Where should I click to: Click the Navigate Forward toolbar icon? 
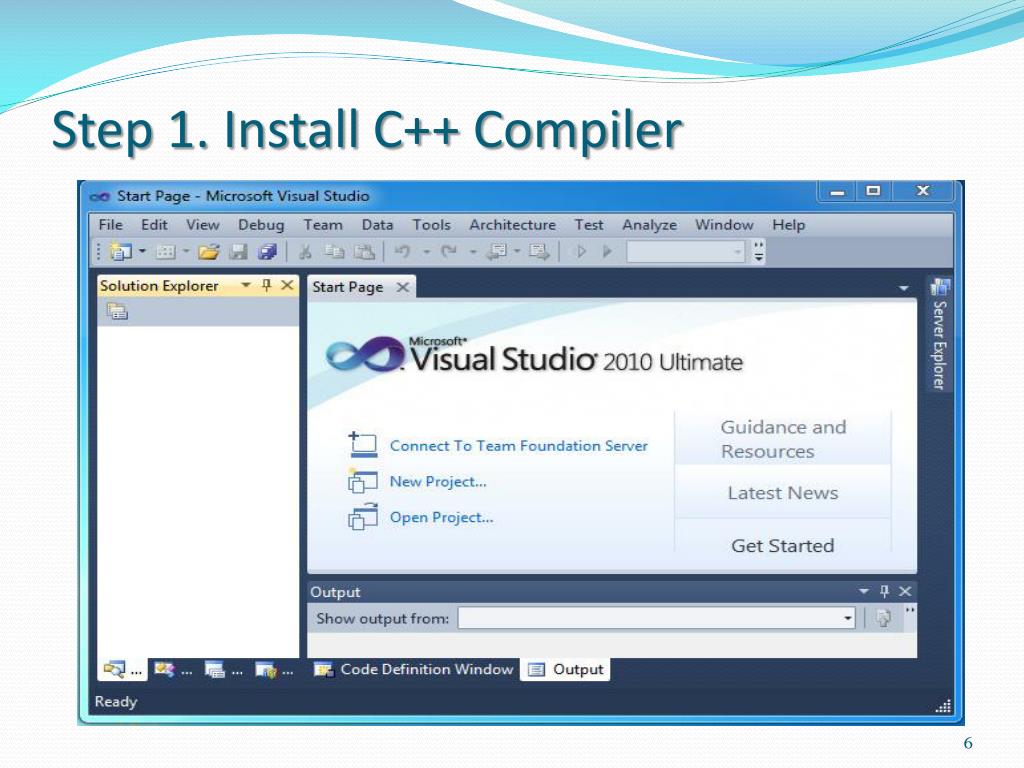pyautogui.click(x=539, y=251)
